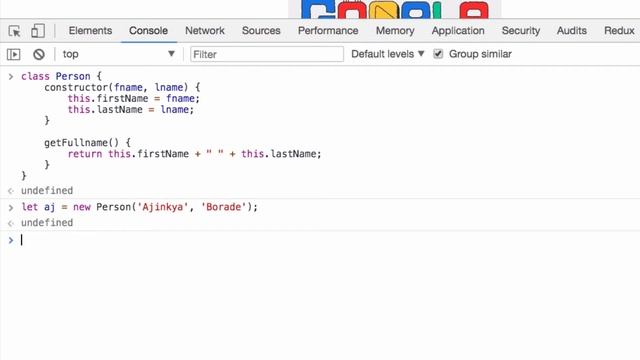Screen dimensions: 640x360
Task: Toggle the Group similar checkbox
Action: 438,54
